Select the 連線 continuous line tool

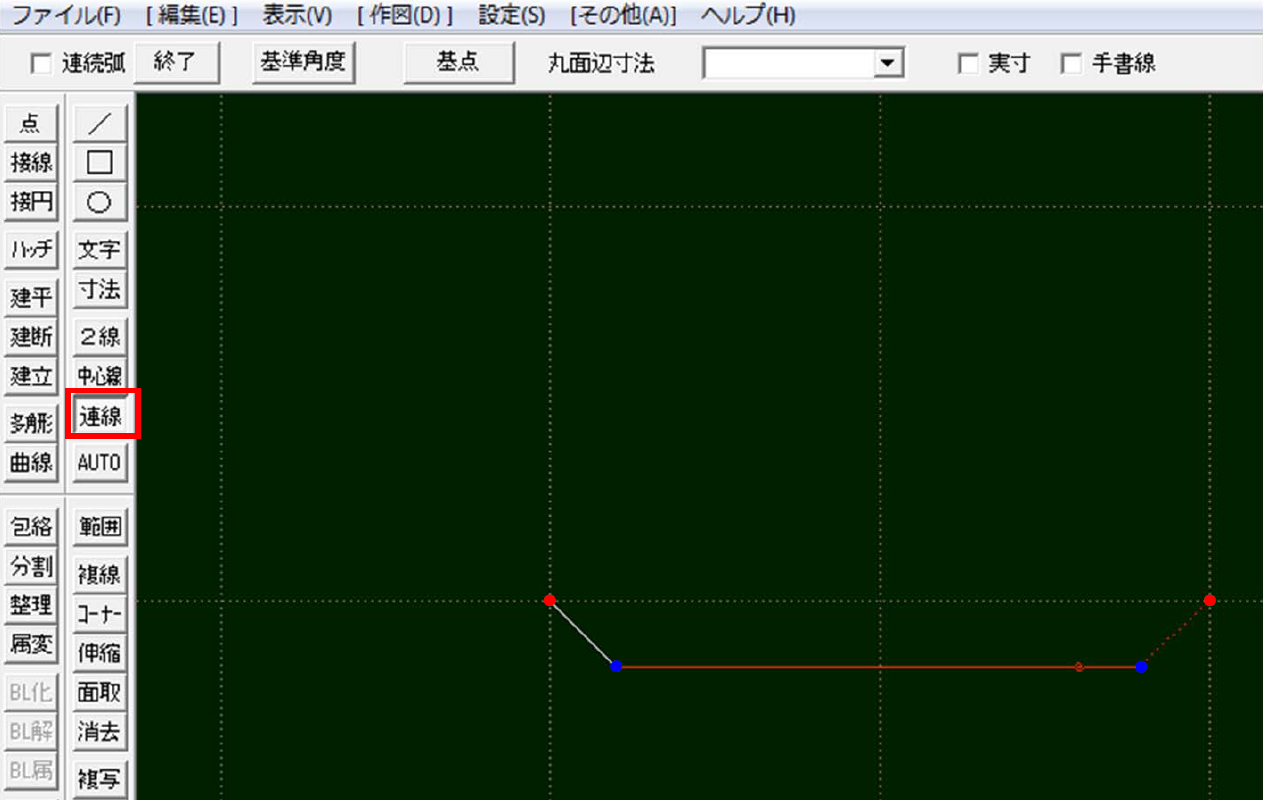click(101, 415)
